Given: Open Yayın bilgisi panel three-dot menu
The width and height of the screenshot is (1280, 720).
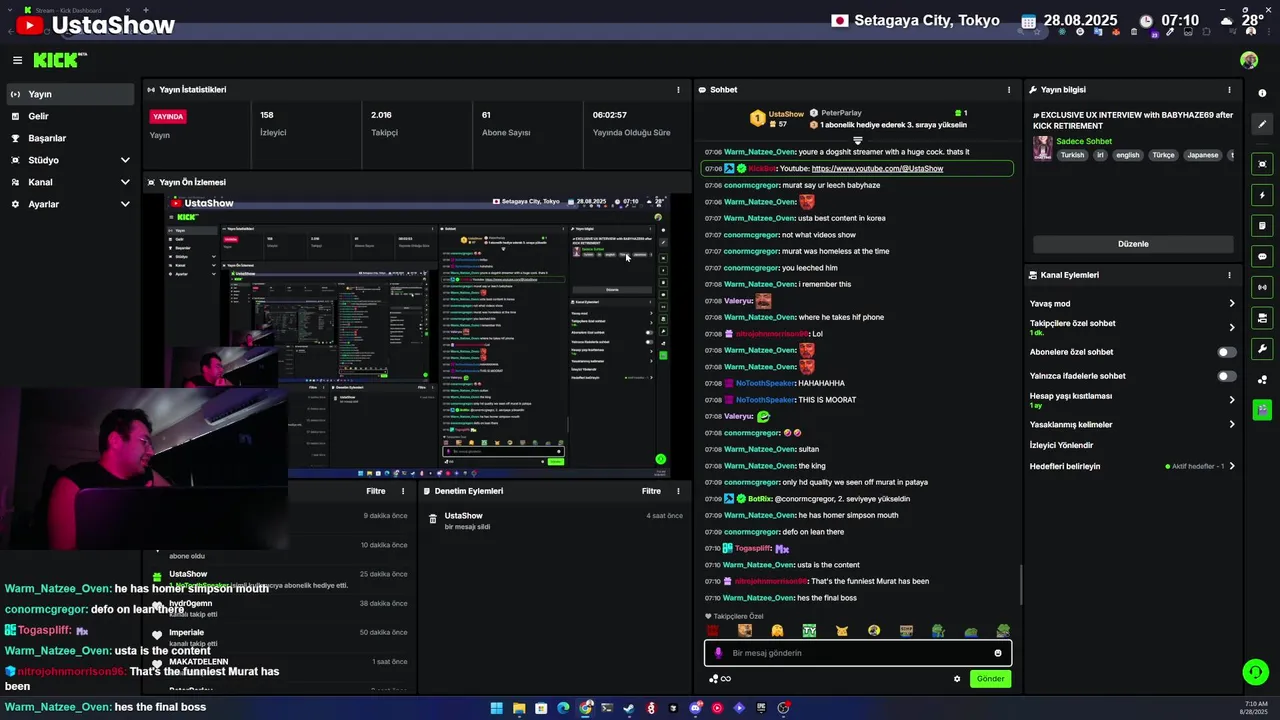Looking at the screenshot, I should 1229,90.
